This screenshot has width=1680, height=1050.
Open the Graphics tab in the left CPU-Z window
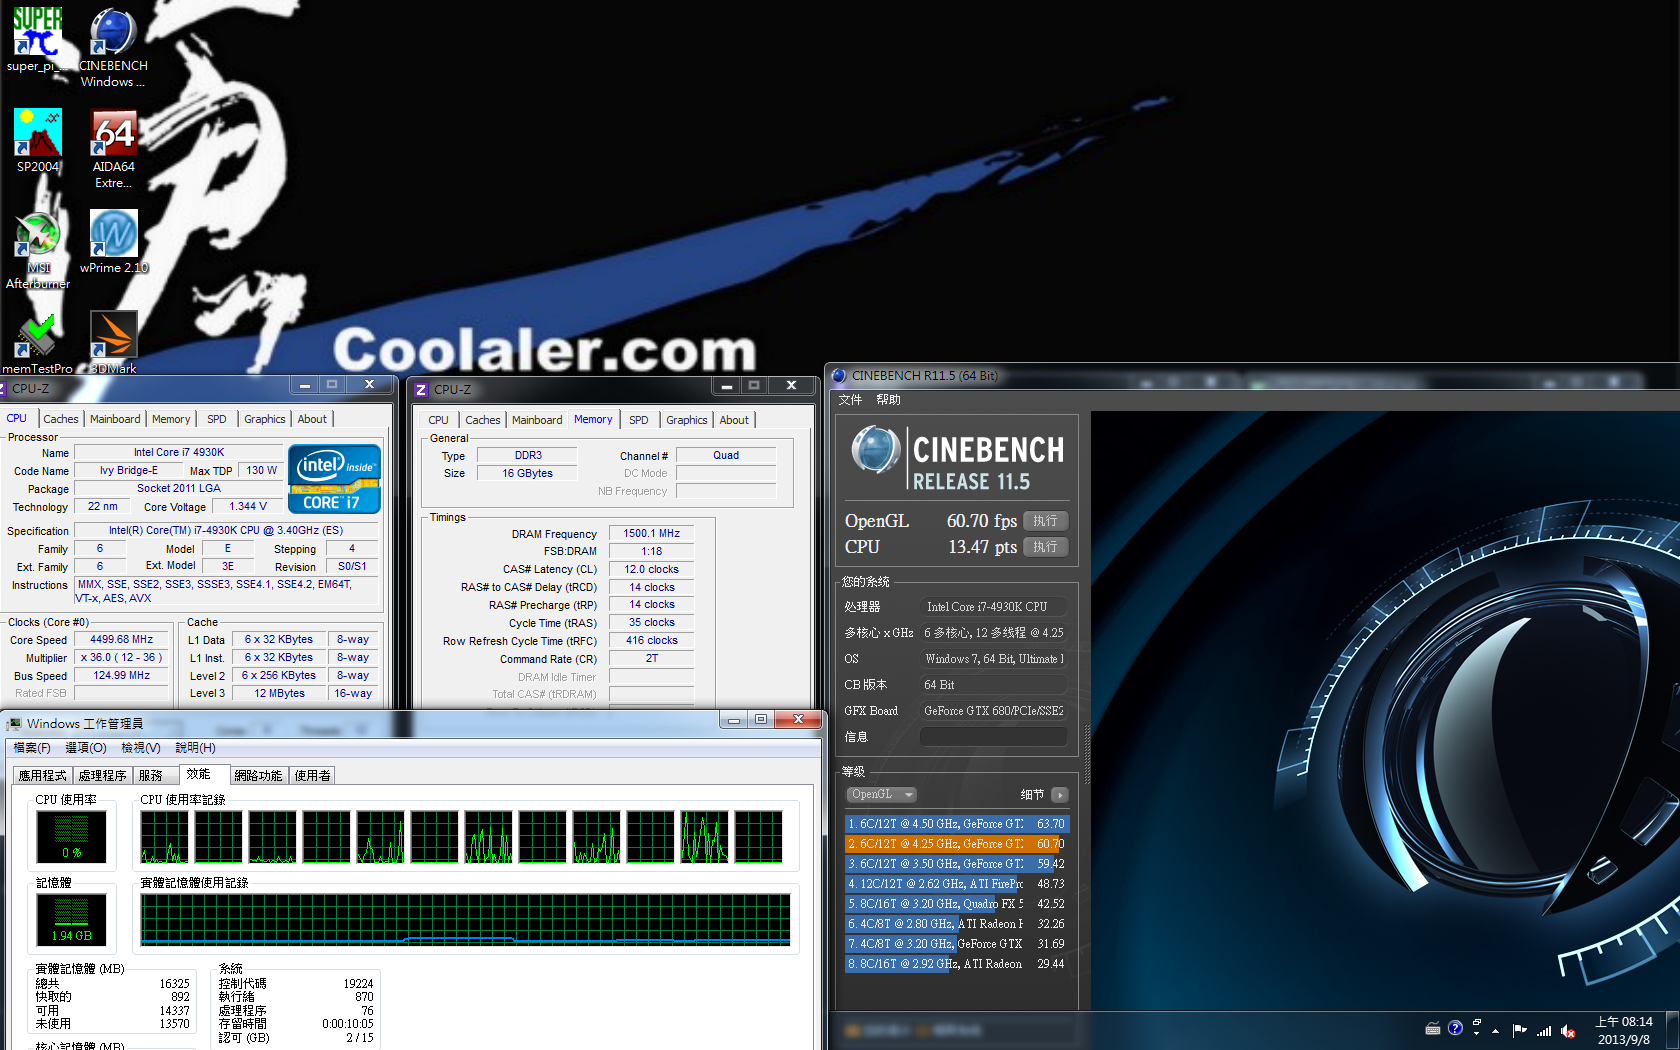pyautogui.click(x=265, y=419)
